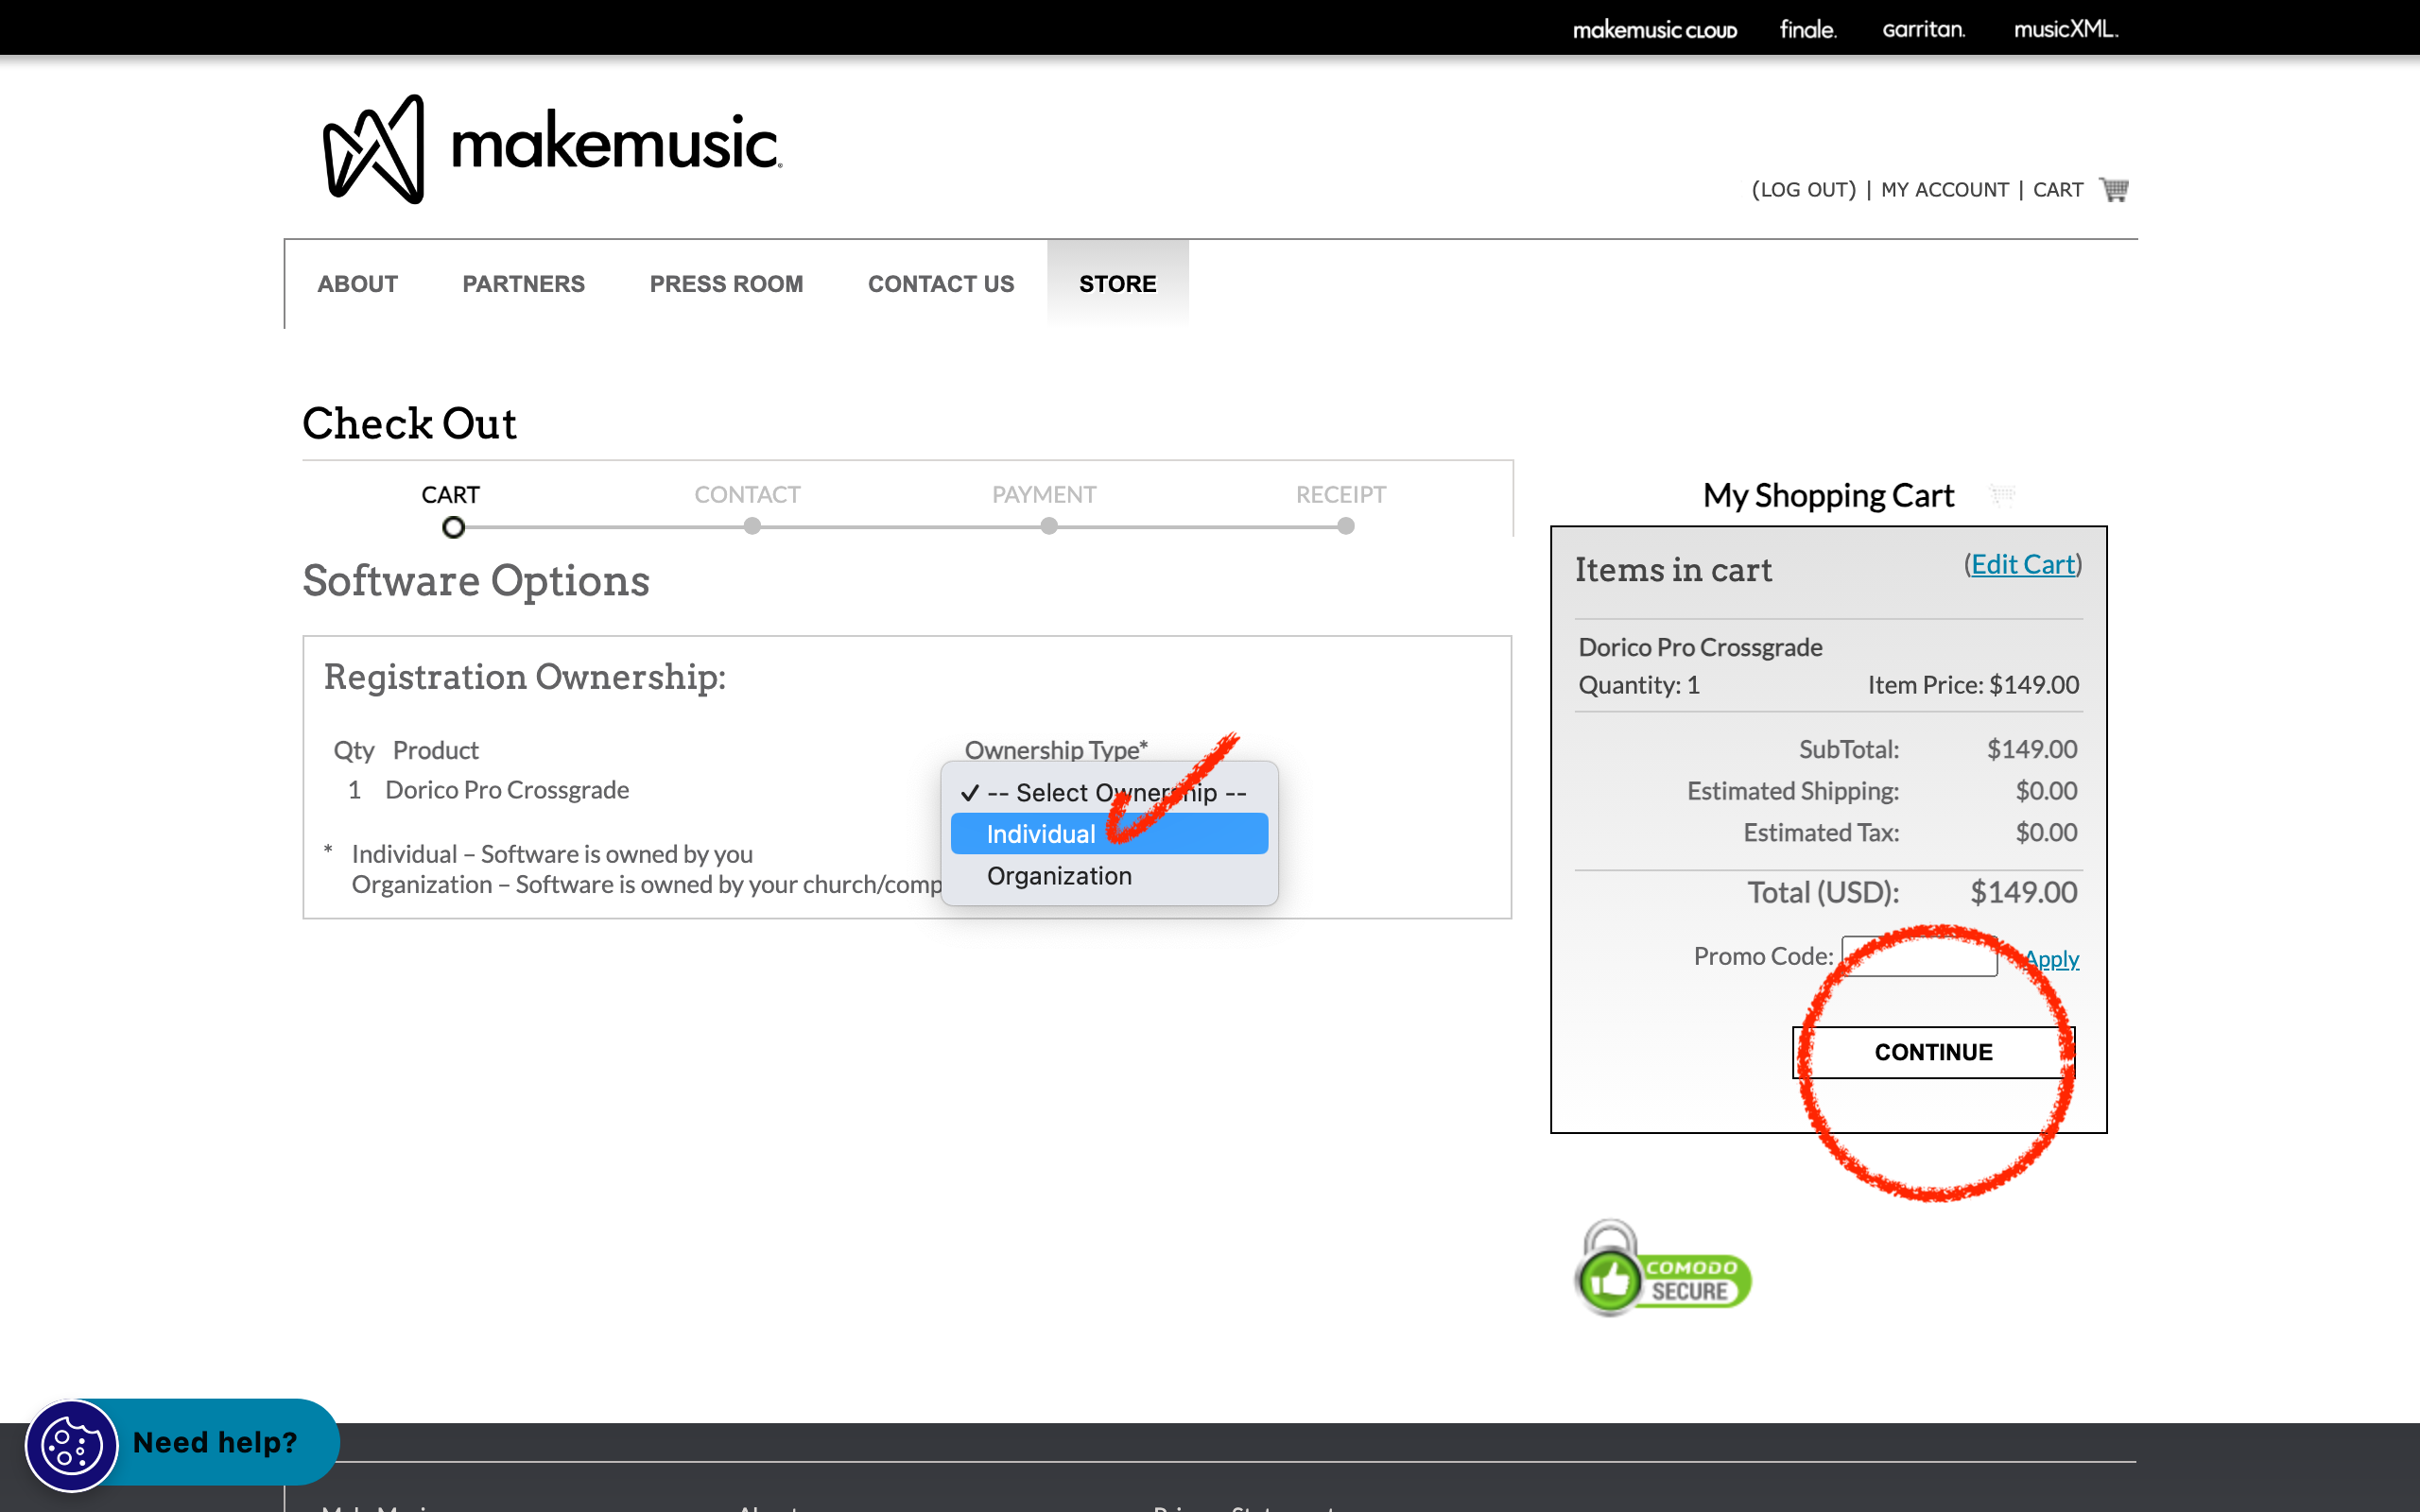
Task: Open the musicXML brand logo link
Action: [2065, 29]
